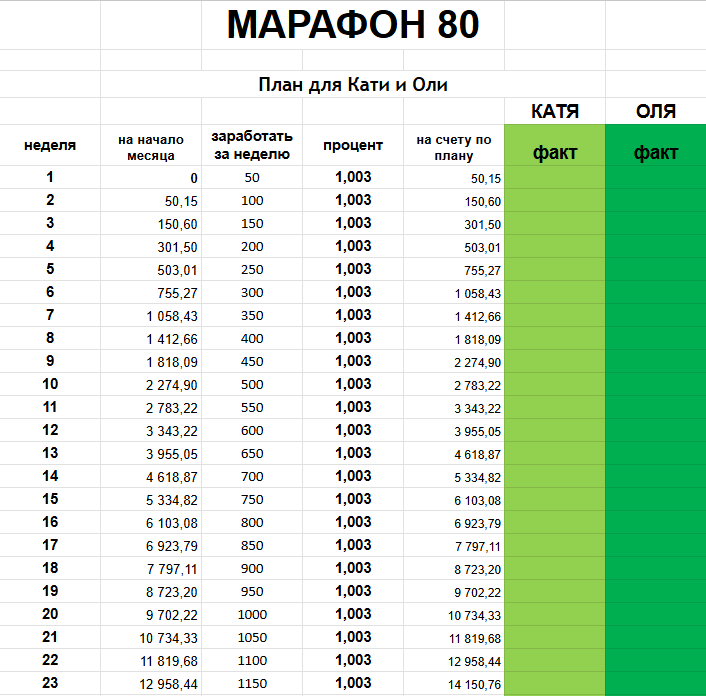
Task: Select percent 1,003 in week 8 row
Action: point(353,338)
